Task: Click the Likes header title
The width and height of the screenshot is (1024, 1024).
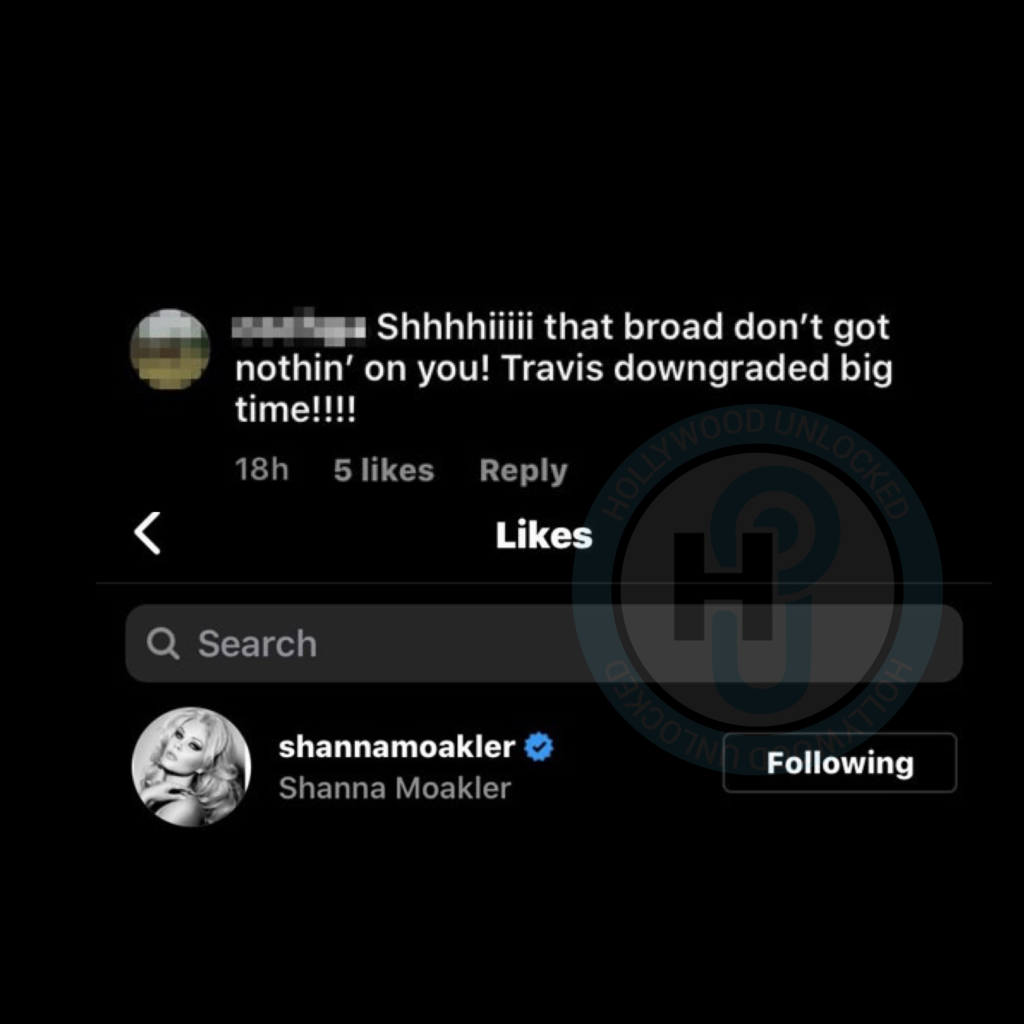Action: [x=543, y=536]
